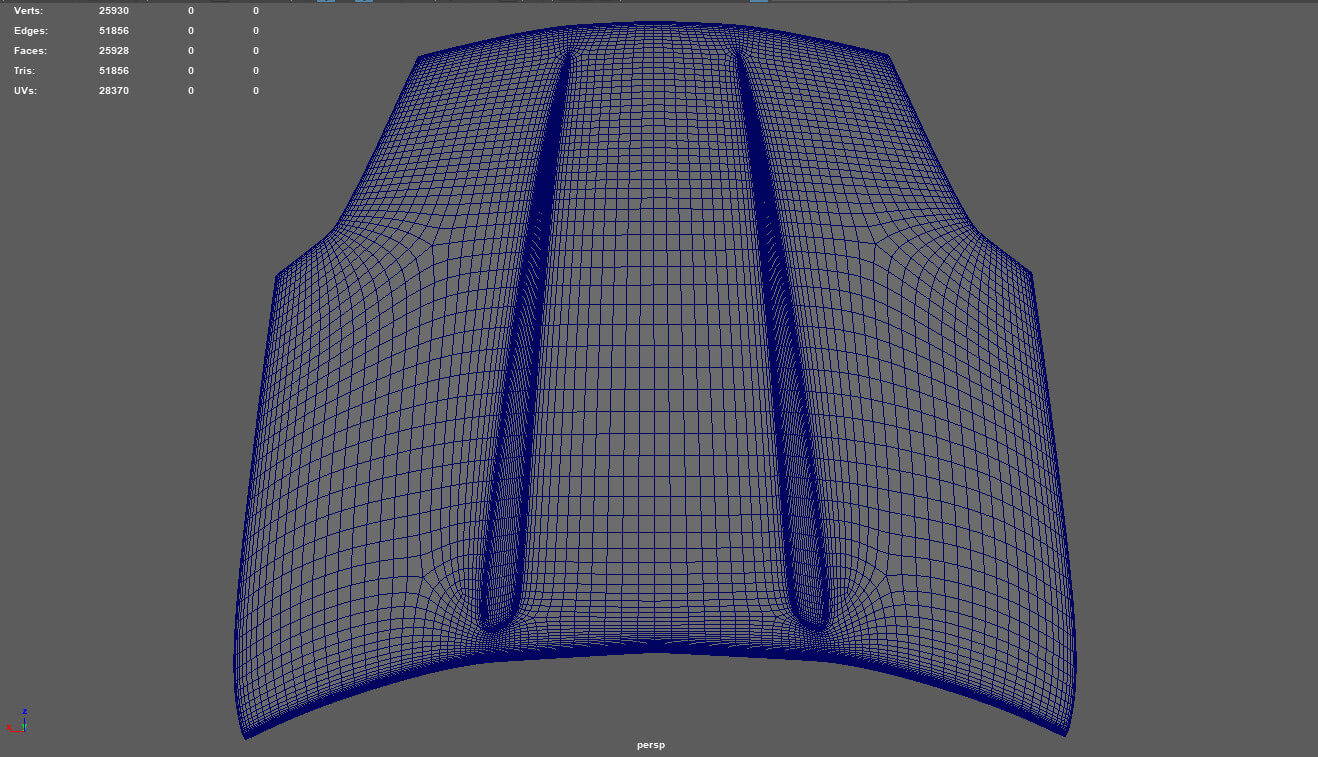Click the Verts label in the HUD
Image resolution: width=1318 pixels, height=757 pixels.
click(28, 11)
